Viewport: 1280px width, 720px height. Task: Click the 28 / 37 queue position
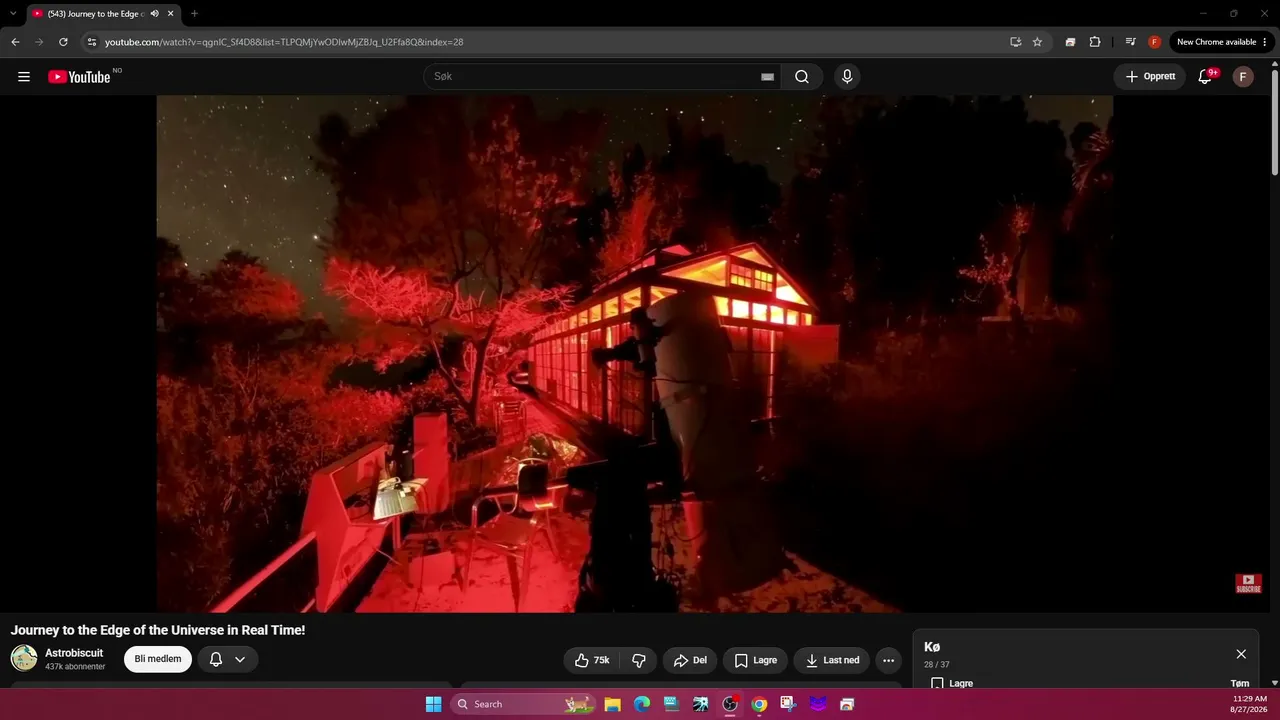937,665
